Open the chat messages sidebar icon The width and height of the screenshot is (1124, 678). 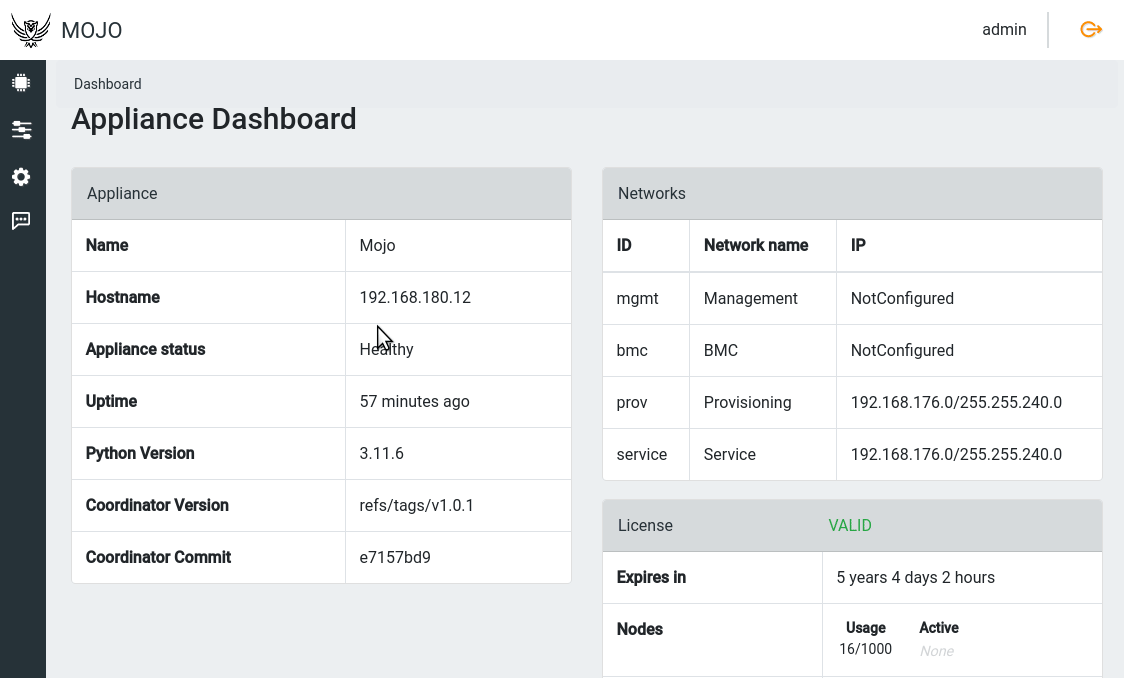click(21, 221)
